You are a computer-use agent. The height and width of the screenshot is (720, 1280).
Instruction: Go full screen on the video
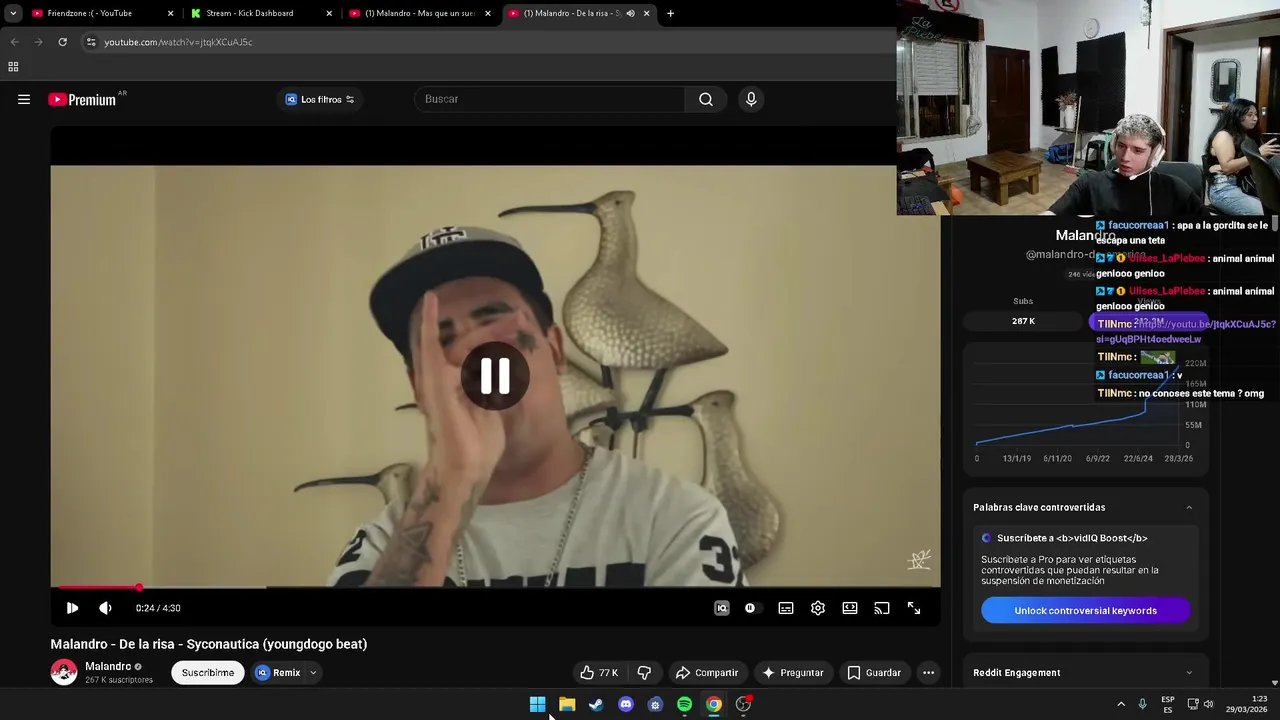914,608
